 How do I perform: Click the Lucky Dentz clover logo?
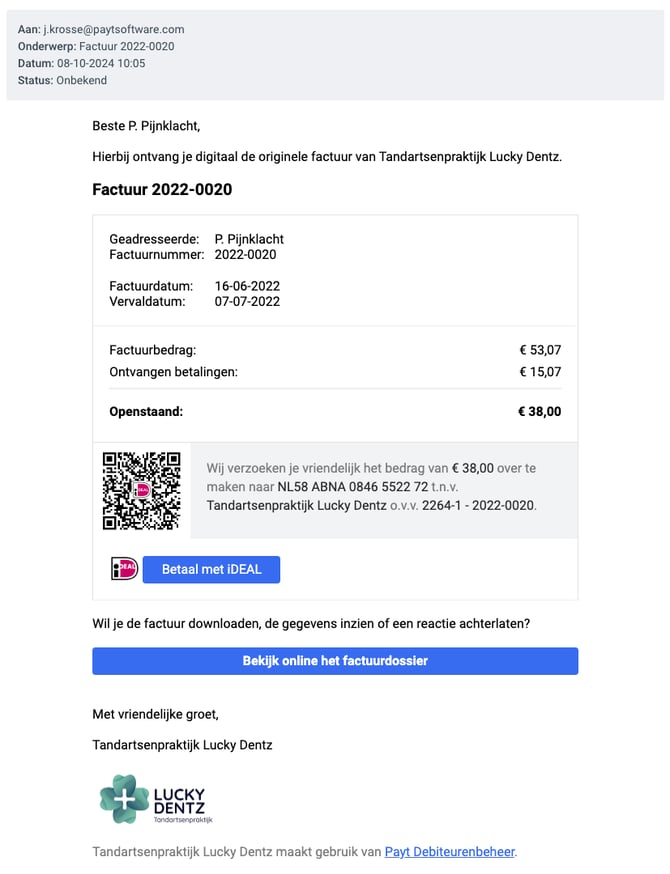(x=124, y=799)
